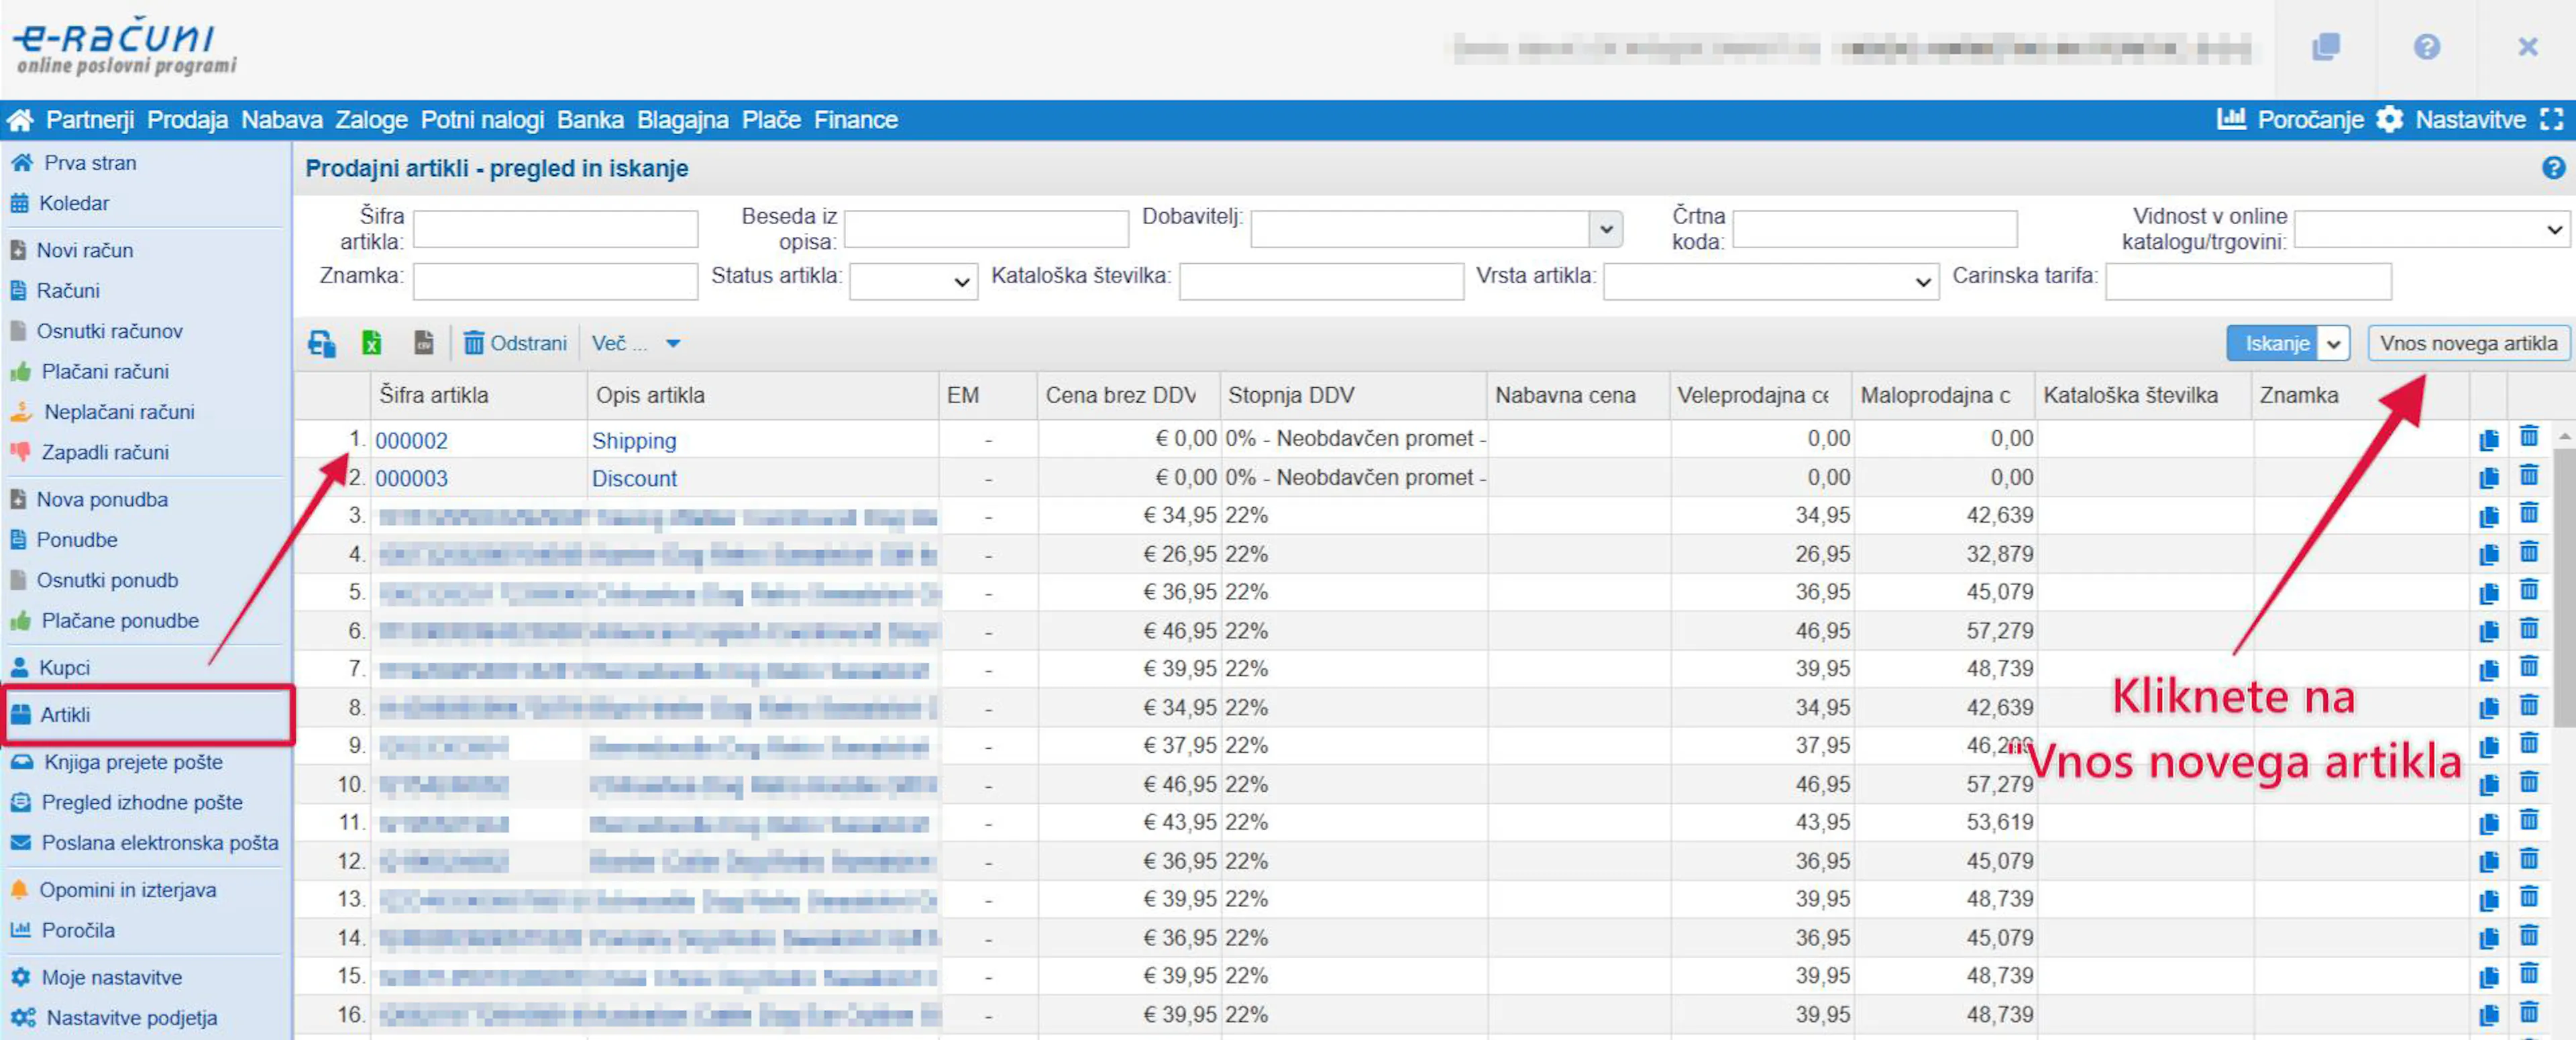Screen dimensions: 2576x1040
Task: Click the Excel export icon
Action: (371, 343)
